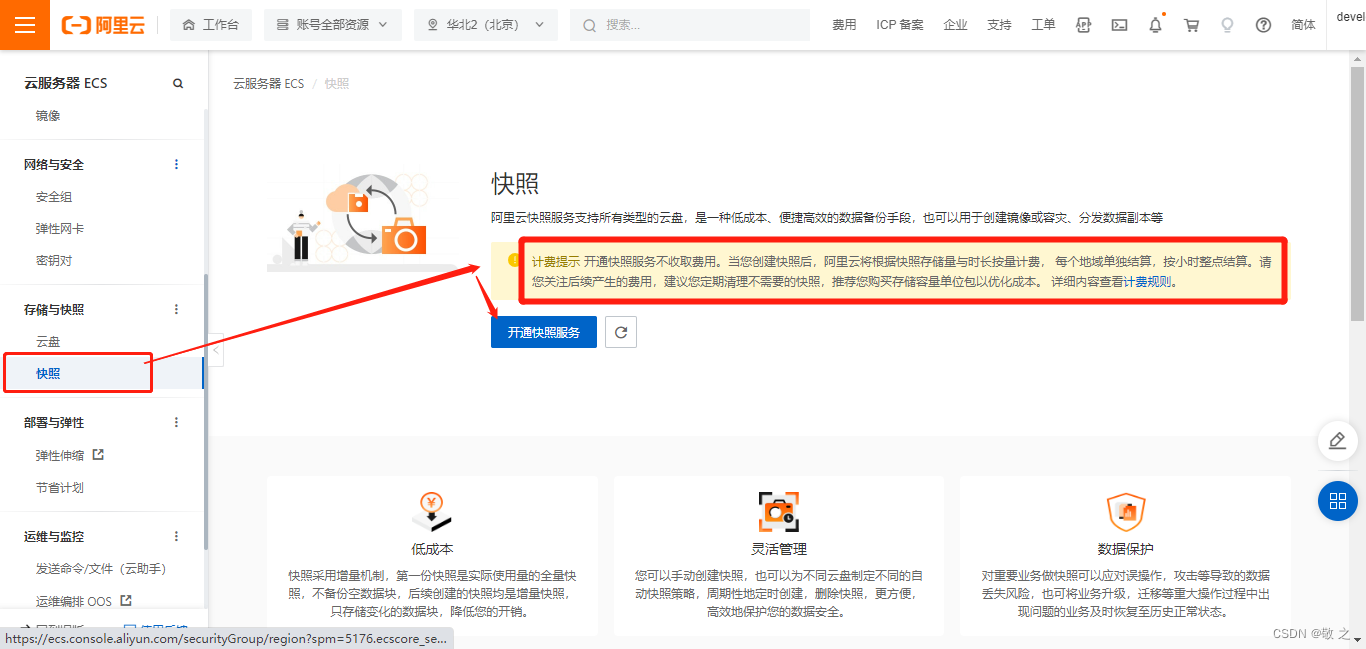Click the 云服务器 ECS sidebar title
1366x649 pixels.
(x=65, y=83)
